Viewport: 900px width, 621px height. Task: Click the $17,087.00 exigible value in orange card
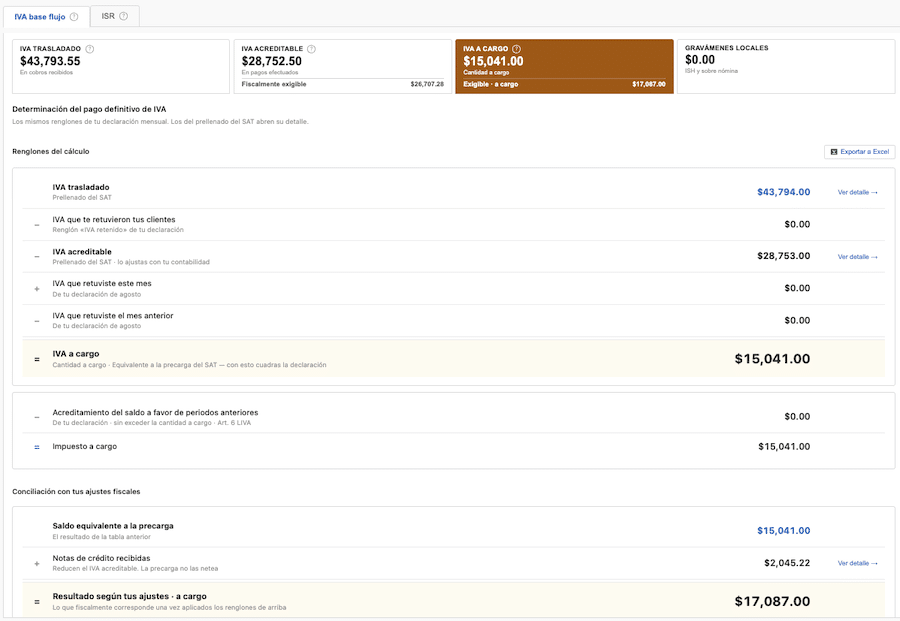point(649,84)
